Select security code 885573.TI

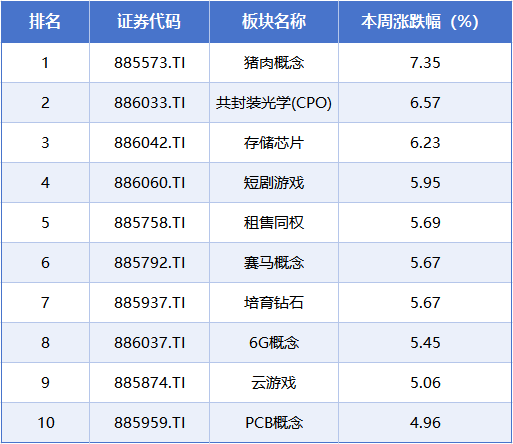tap(149, 63)
